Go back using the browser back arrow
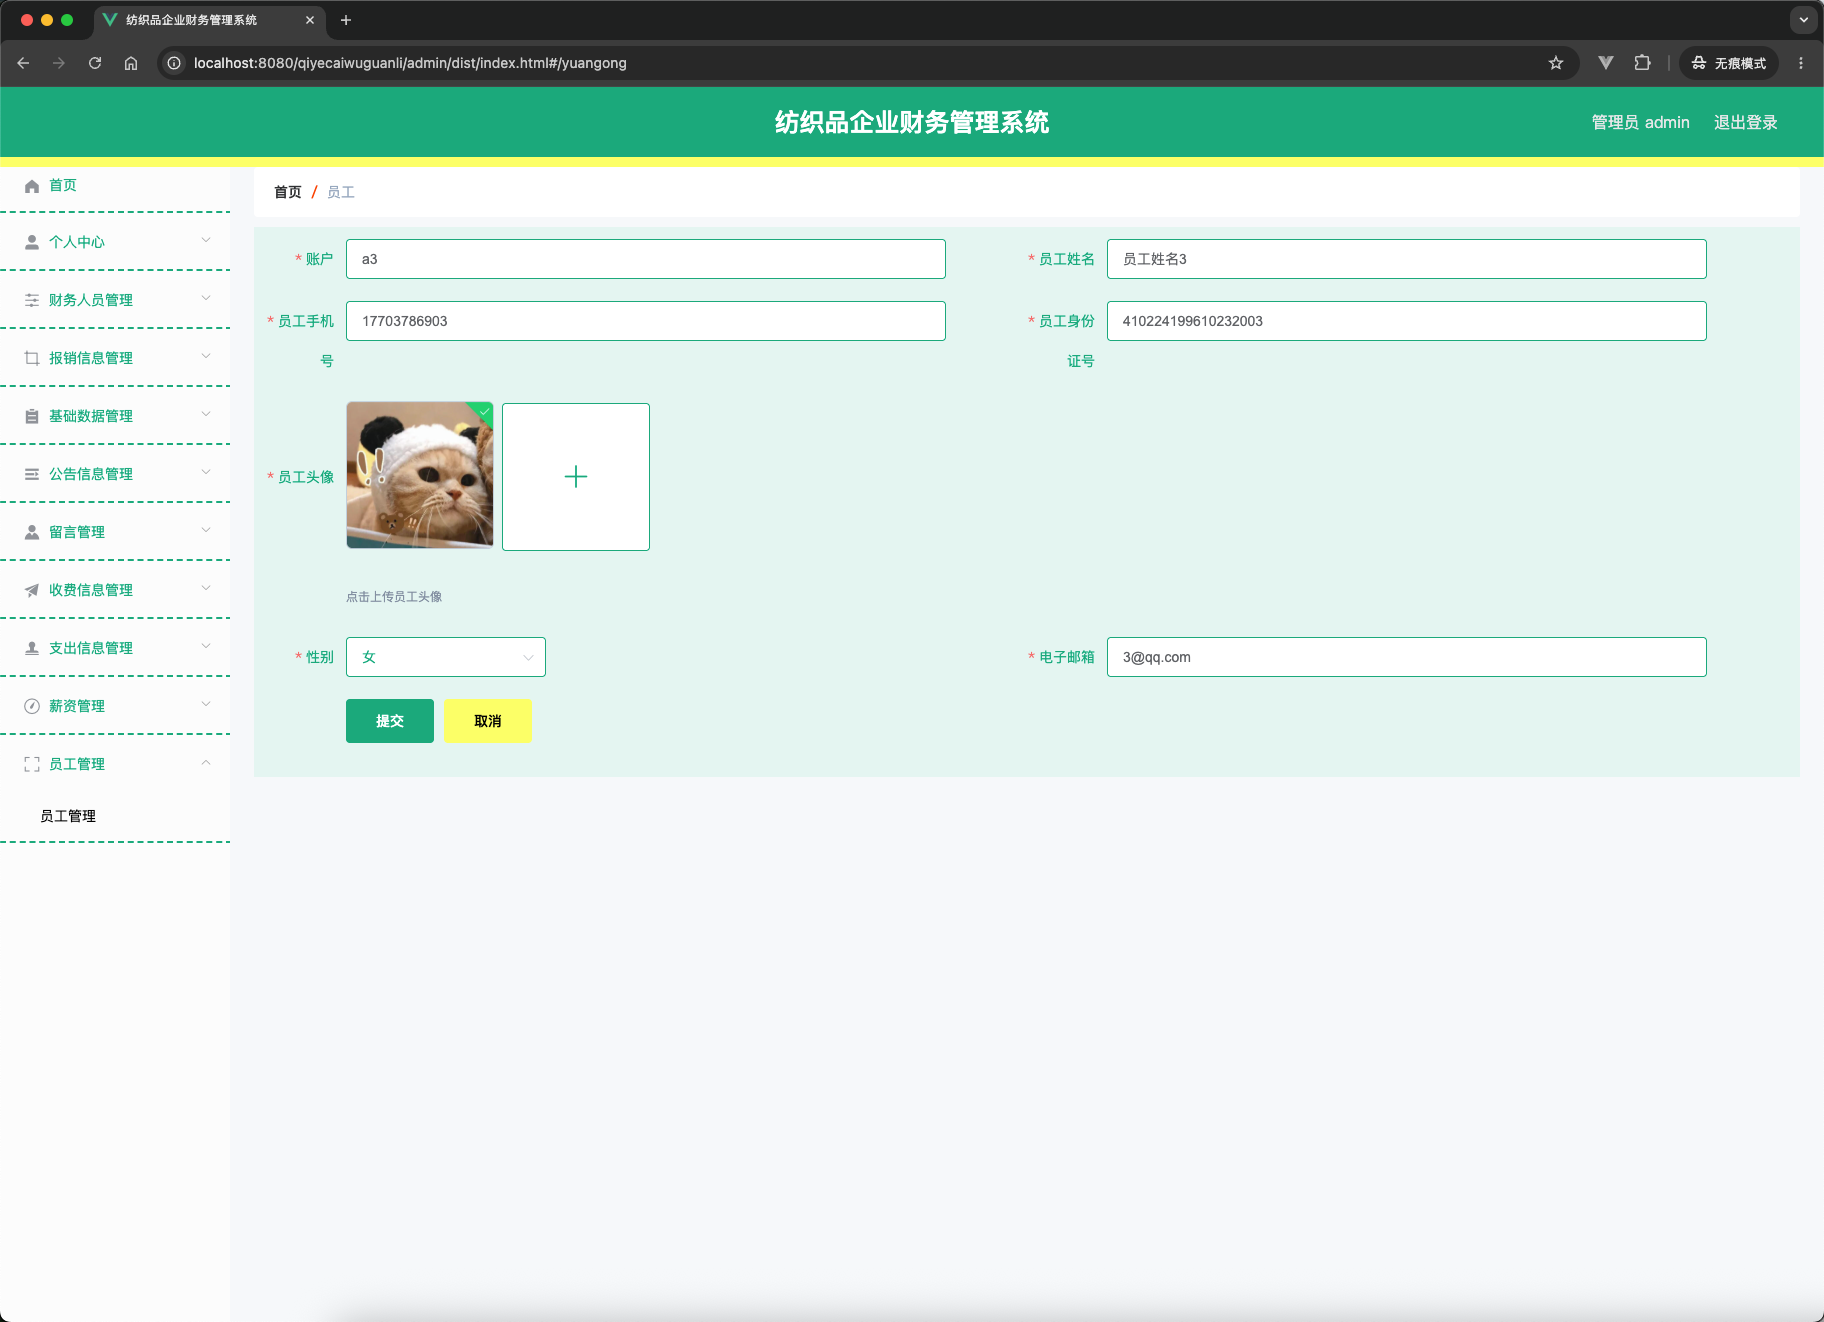This screenshot has height=1322, width=1824. point(23,63)
